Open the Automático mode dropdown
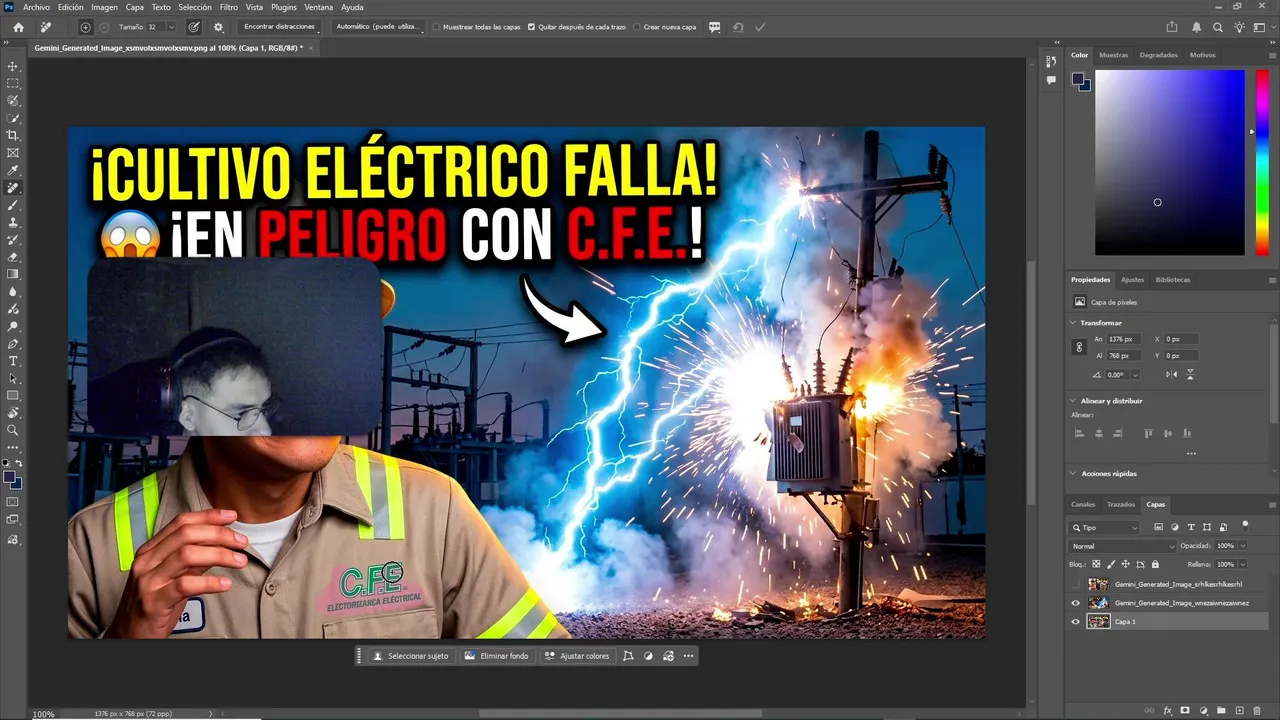Image resolution: width=1280 pixels, height=720 pixels. point(377,27)
